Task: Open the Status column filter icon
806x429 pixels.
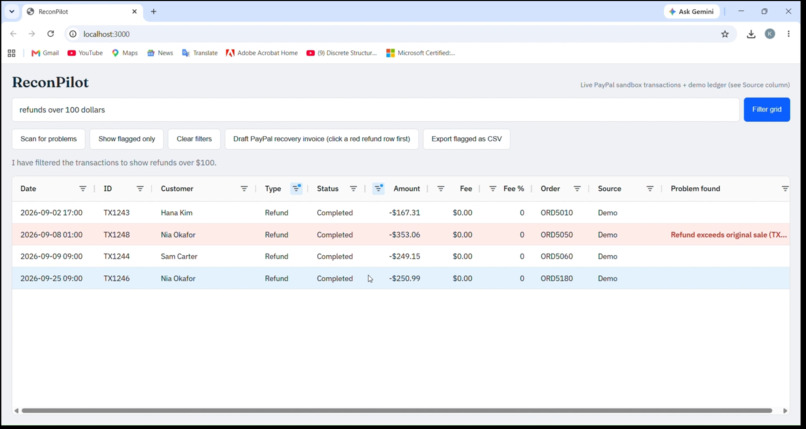Action: [353, 189]
